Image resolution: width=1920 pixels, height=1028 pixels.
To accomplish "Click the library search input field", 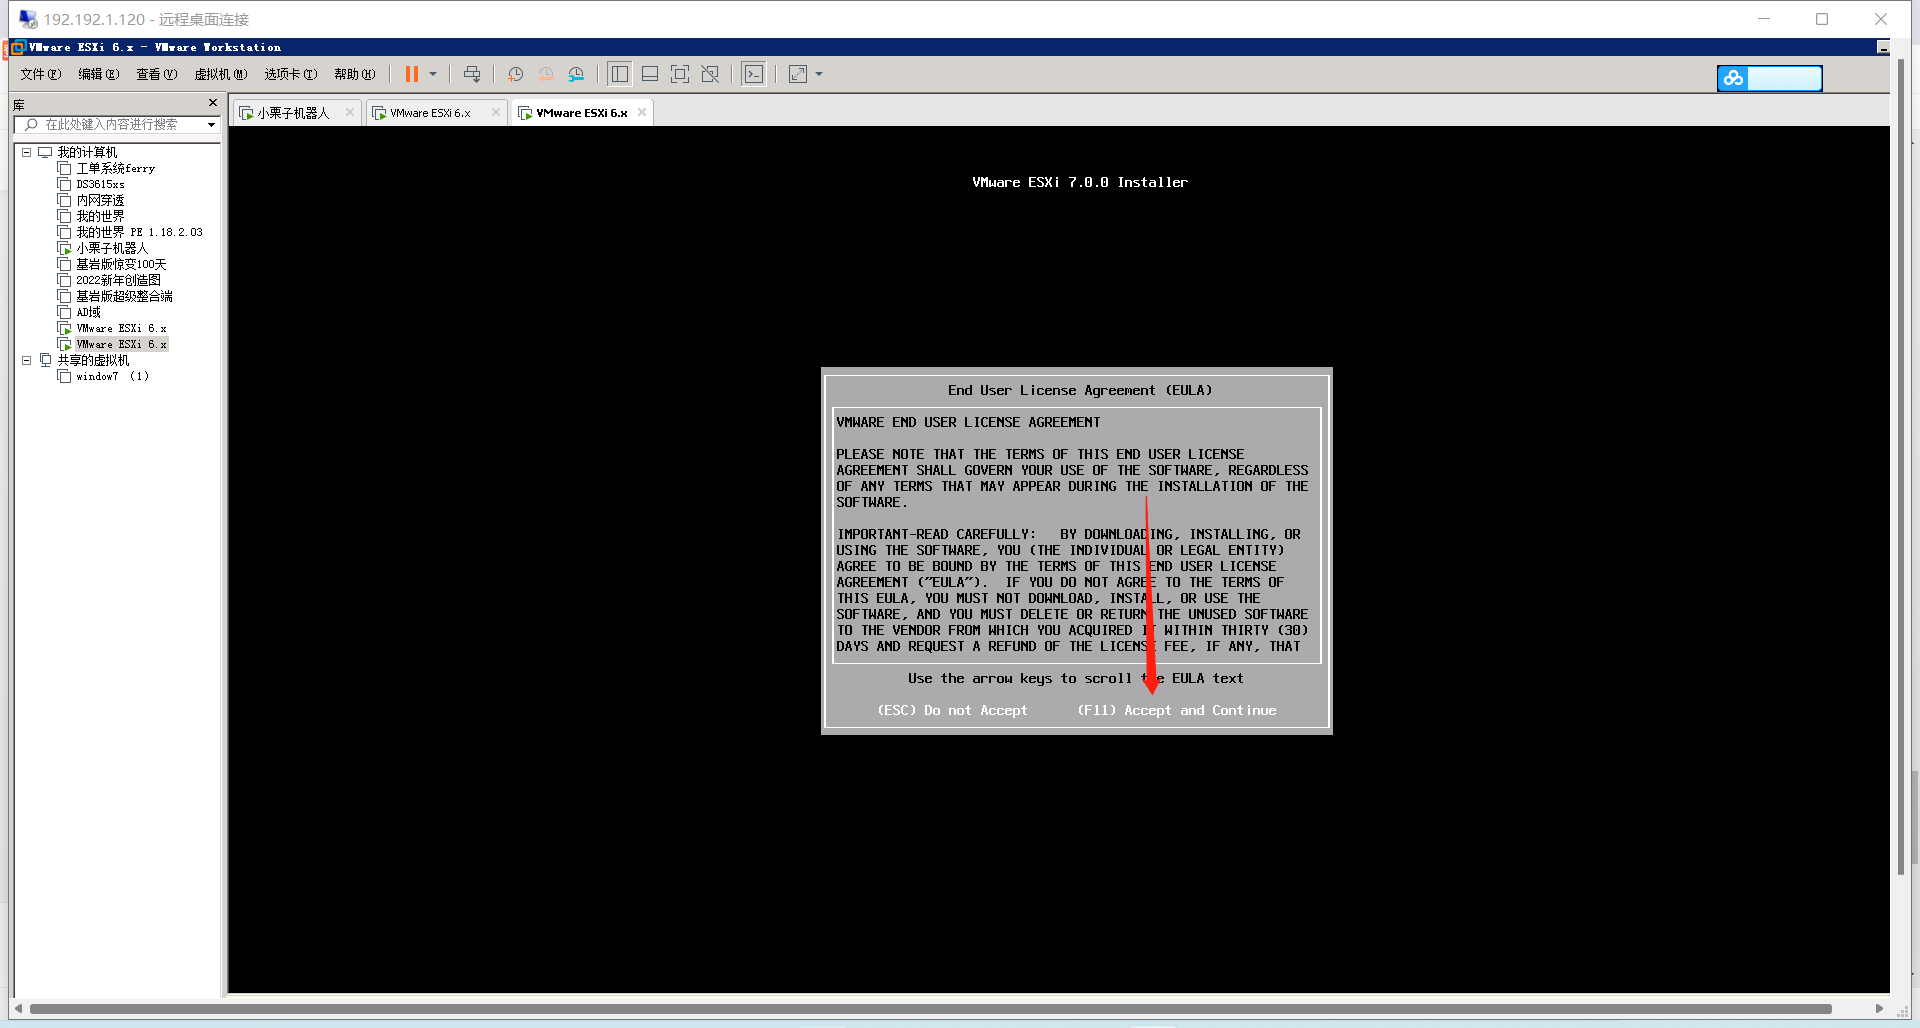I will 111,125.
